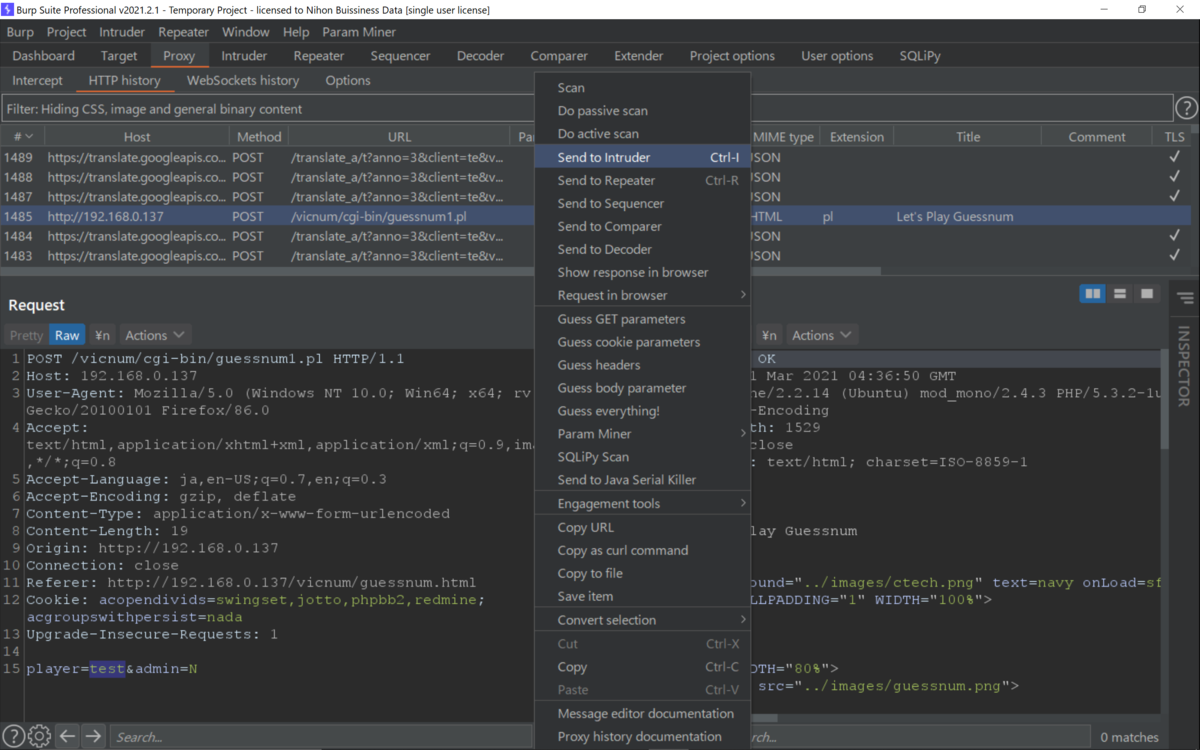The image size is (1200, 750).
Task: Toggle ¥n newline display in Request pane
Action: click(x=102, y=335)
